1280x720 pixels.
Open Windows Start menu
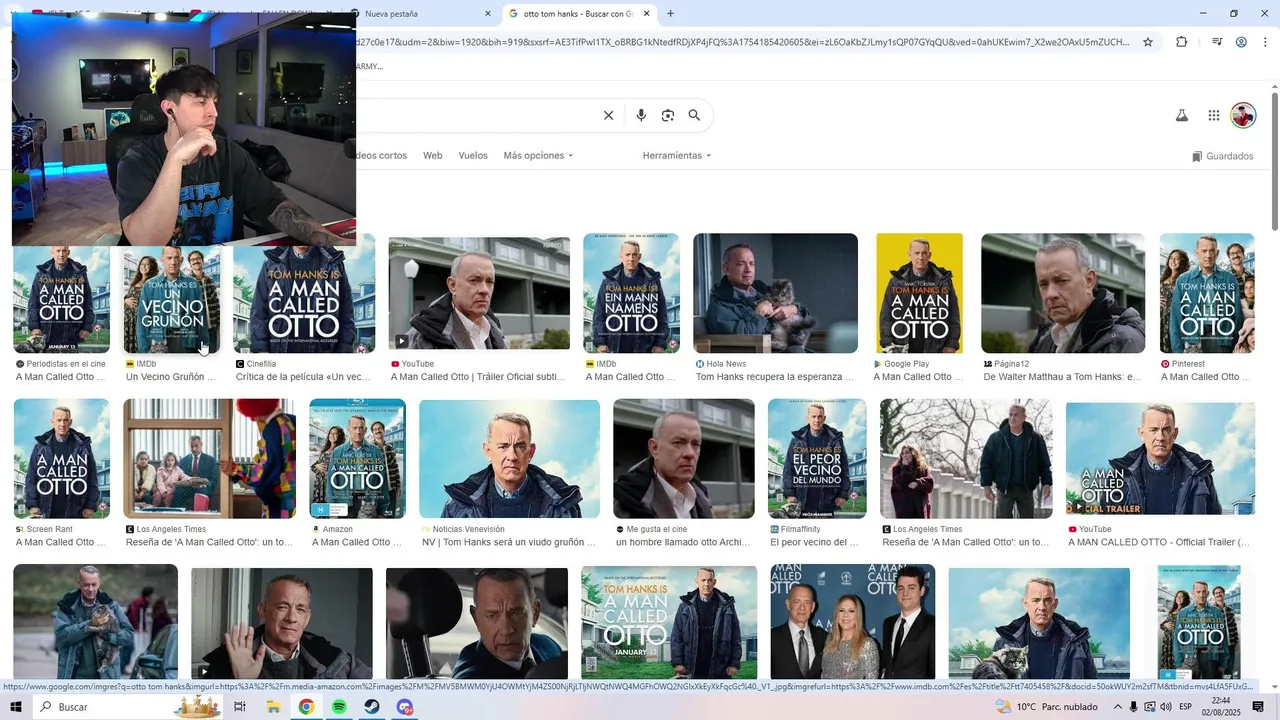point(16,707)
